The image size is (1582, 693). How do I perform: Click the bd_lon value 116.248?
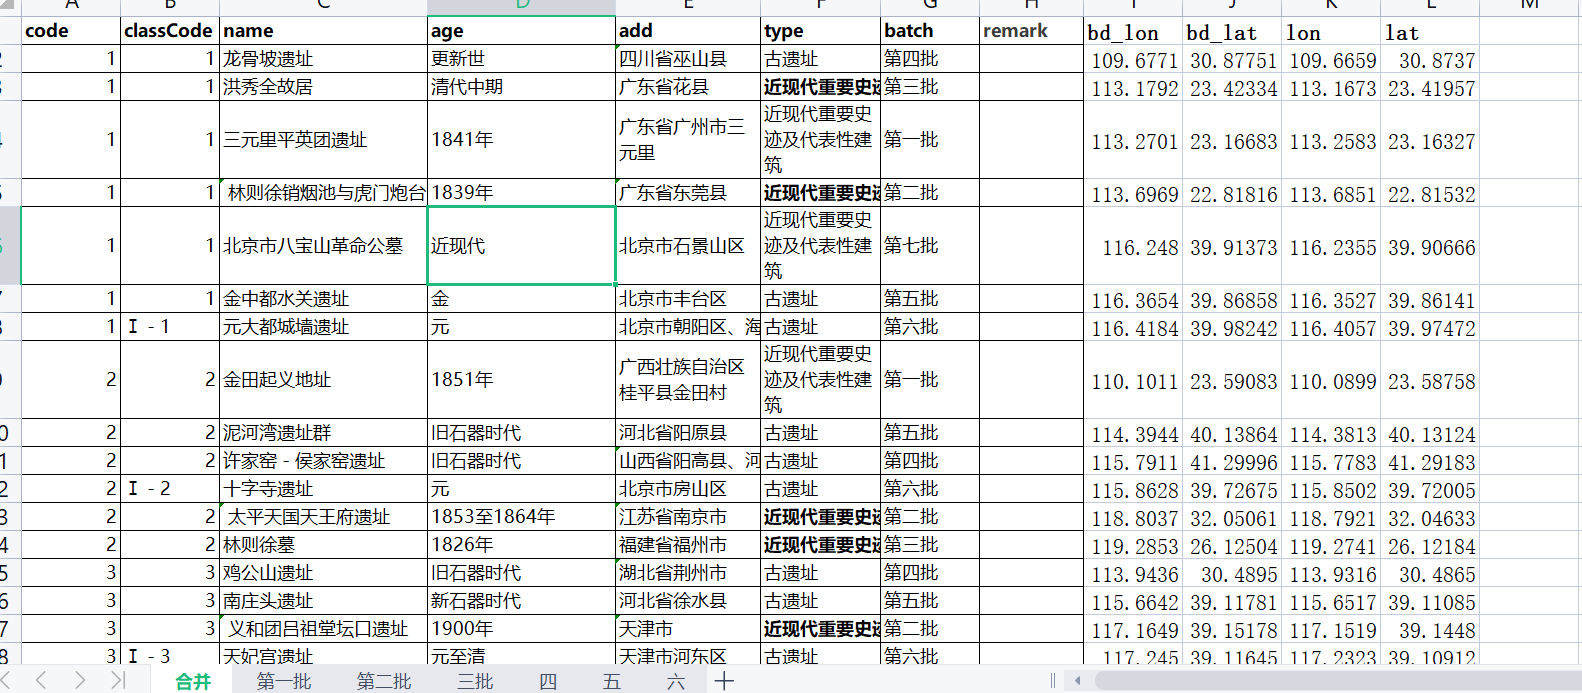[1133, 247]
